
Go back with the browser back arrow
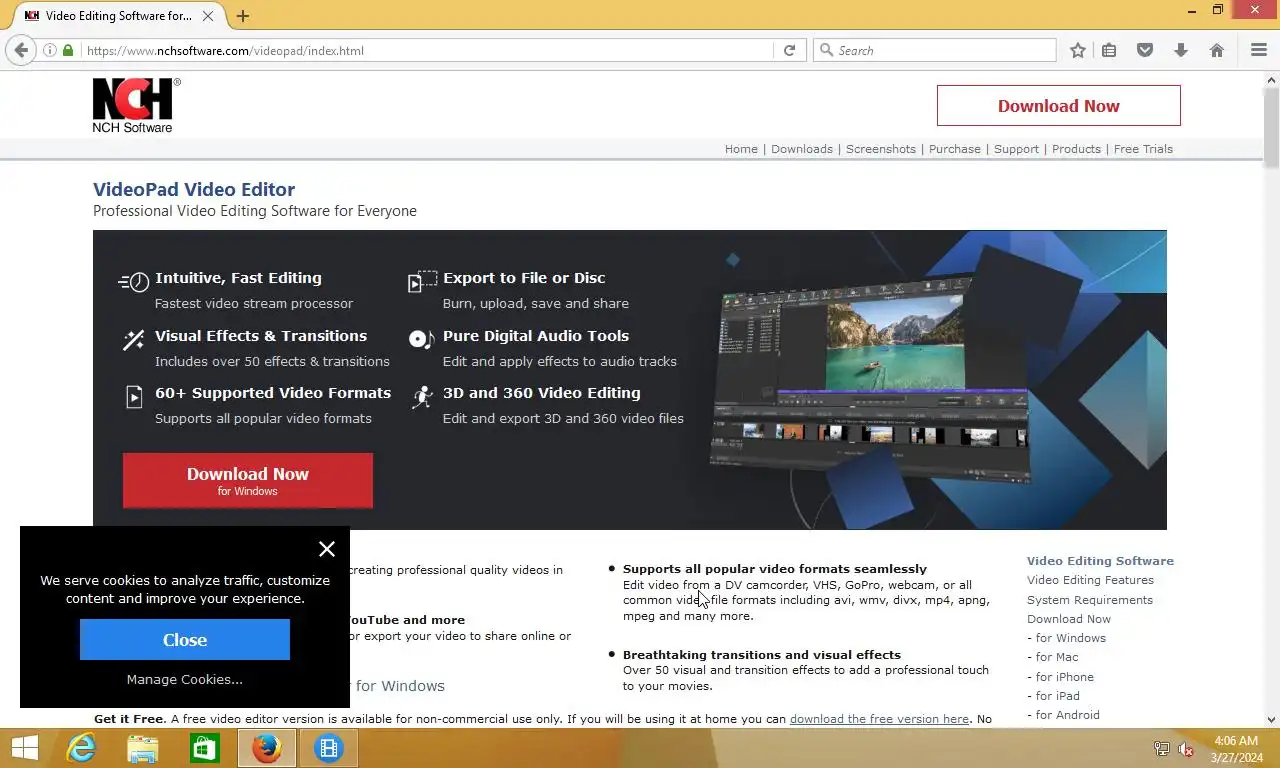click(x=21, y=50)
